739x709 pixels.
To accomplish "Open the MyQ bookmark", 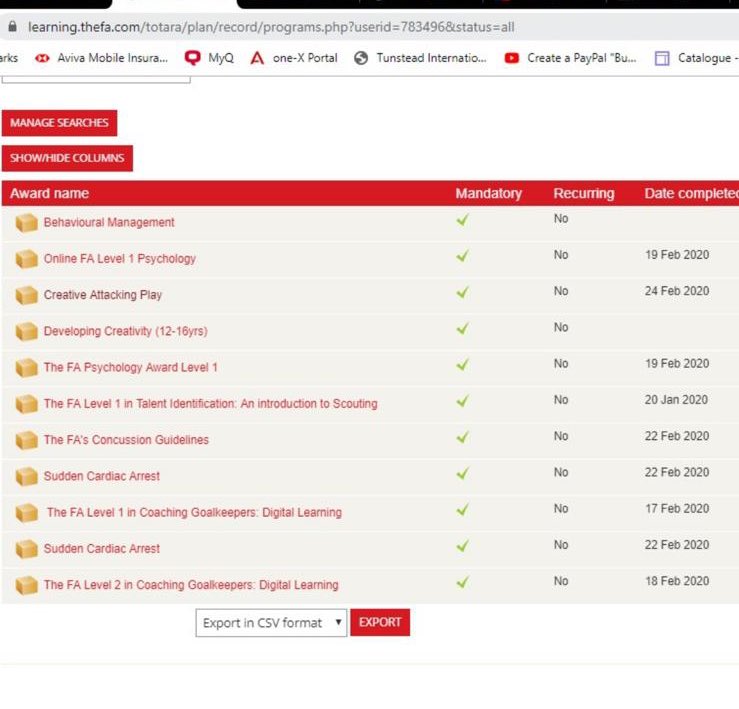I will pyautogui.click(x=209, y=58).
